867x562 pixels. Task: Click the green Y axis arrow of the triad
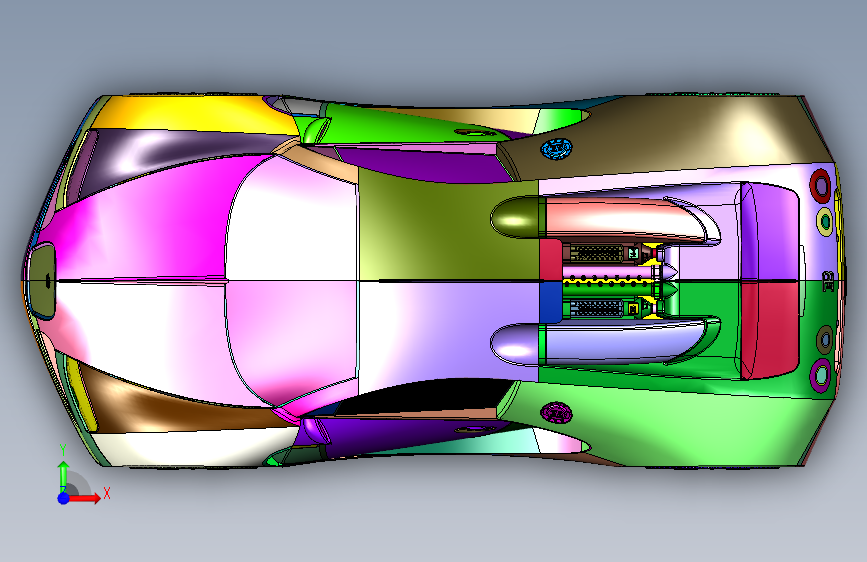[x=64, y=476]
